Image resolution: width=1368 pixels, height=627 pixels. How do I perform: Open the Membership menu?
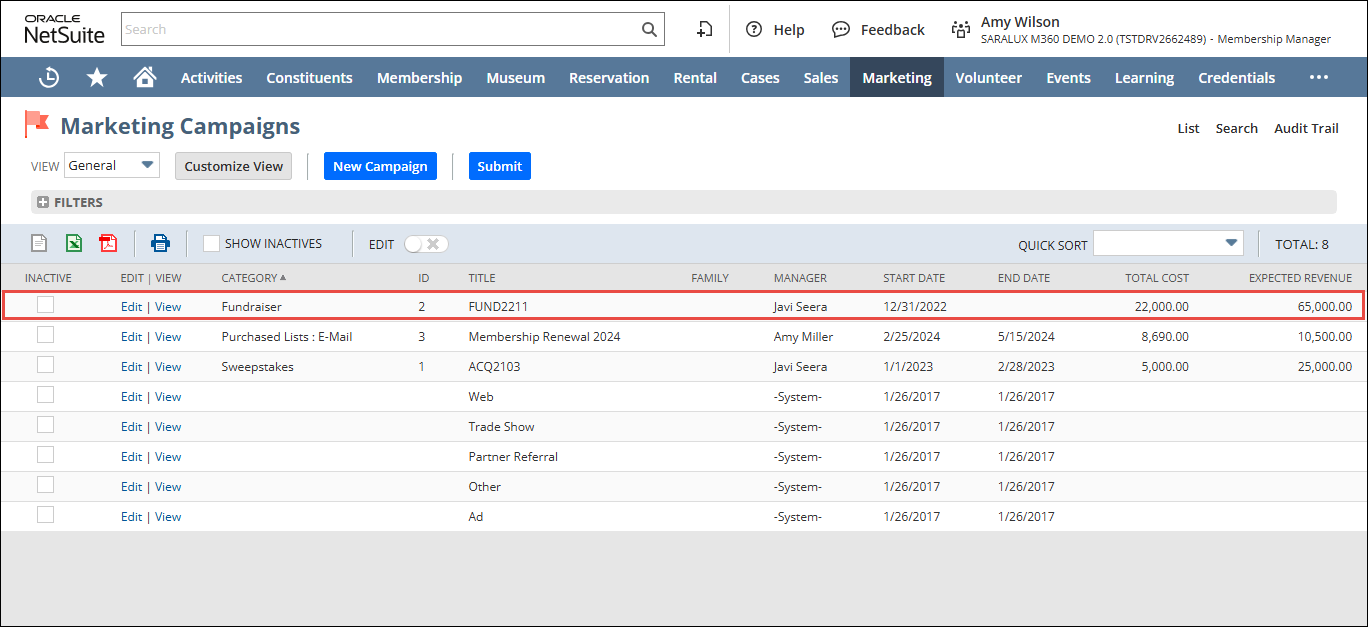coord(419,78)
